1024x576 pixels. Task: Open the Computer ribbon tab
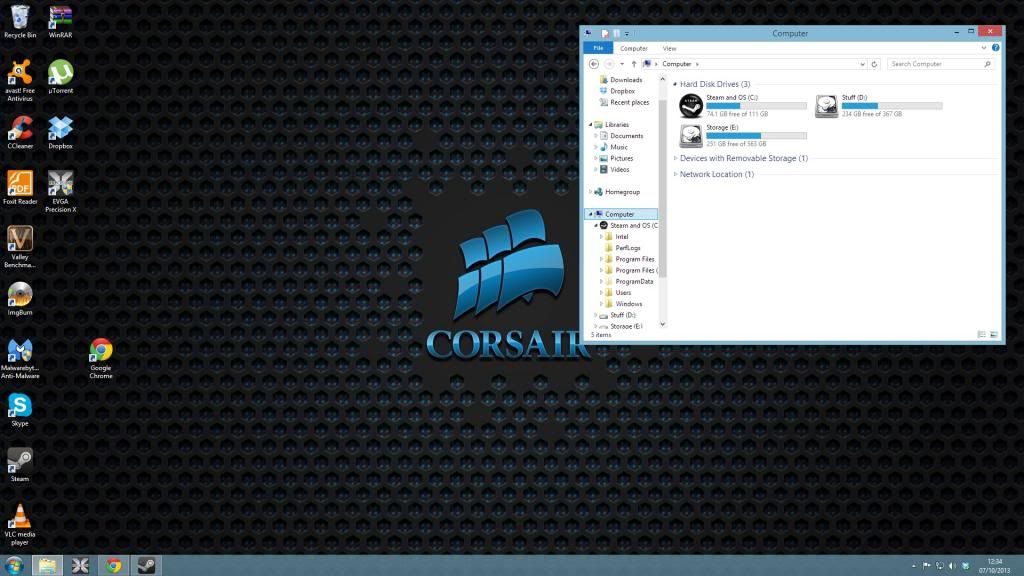(633, 48)
